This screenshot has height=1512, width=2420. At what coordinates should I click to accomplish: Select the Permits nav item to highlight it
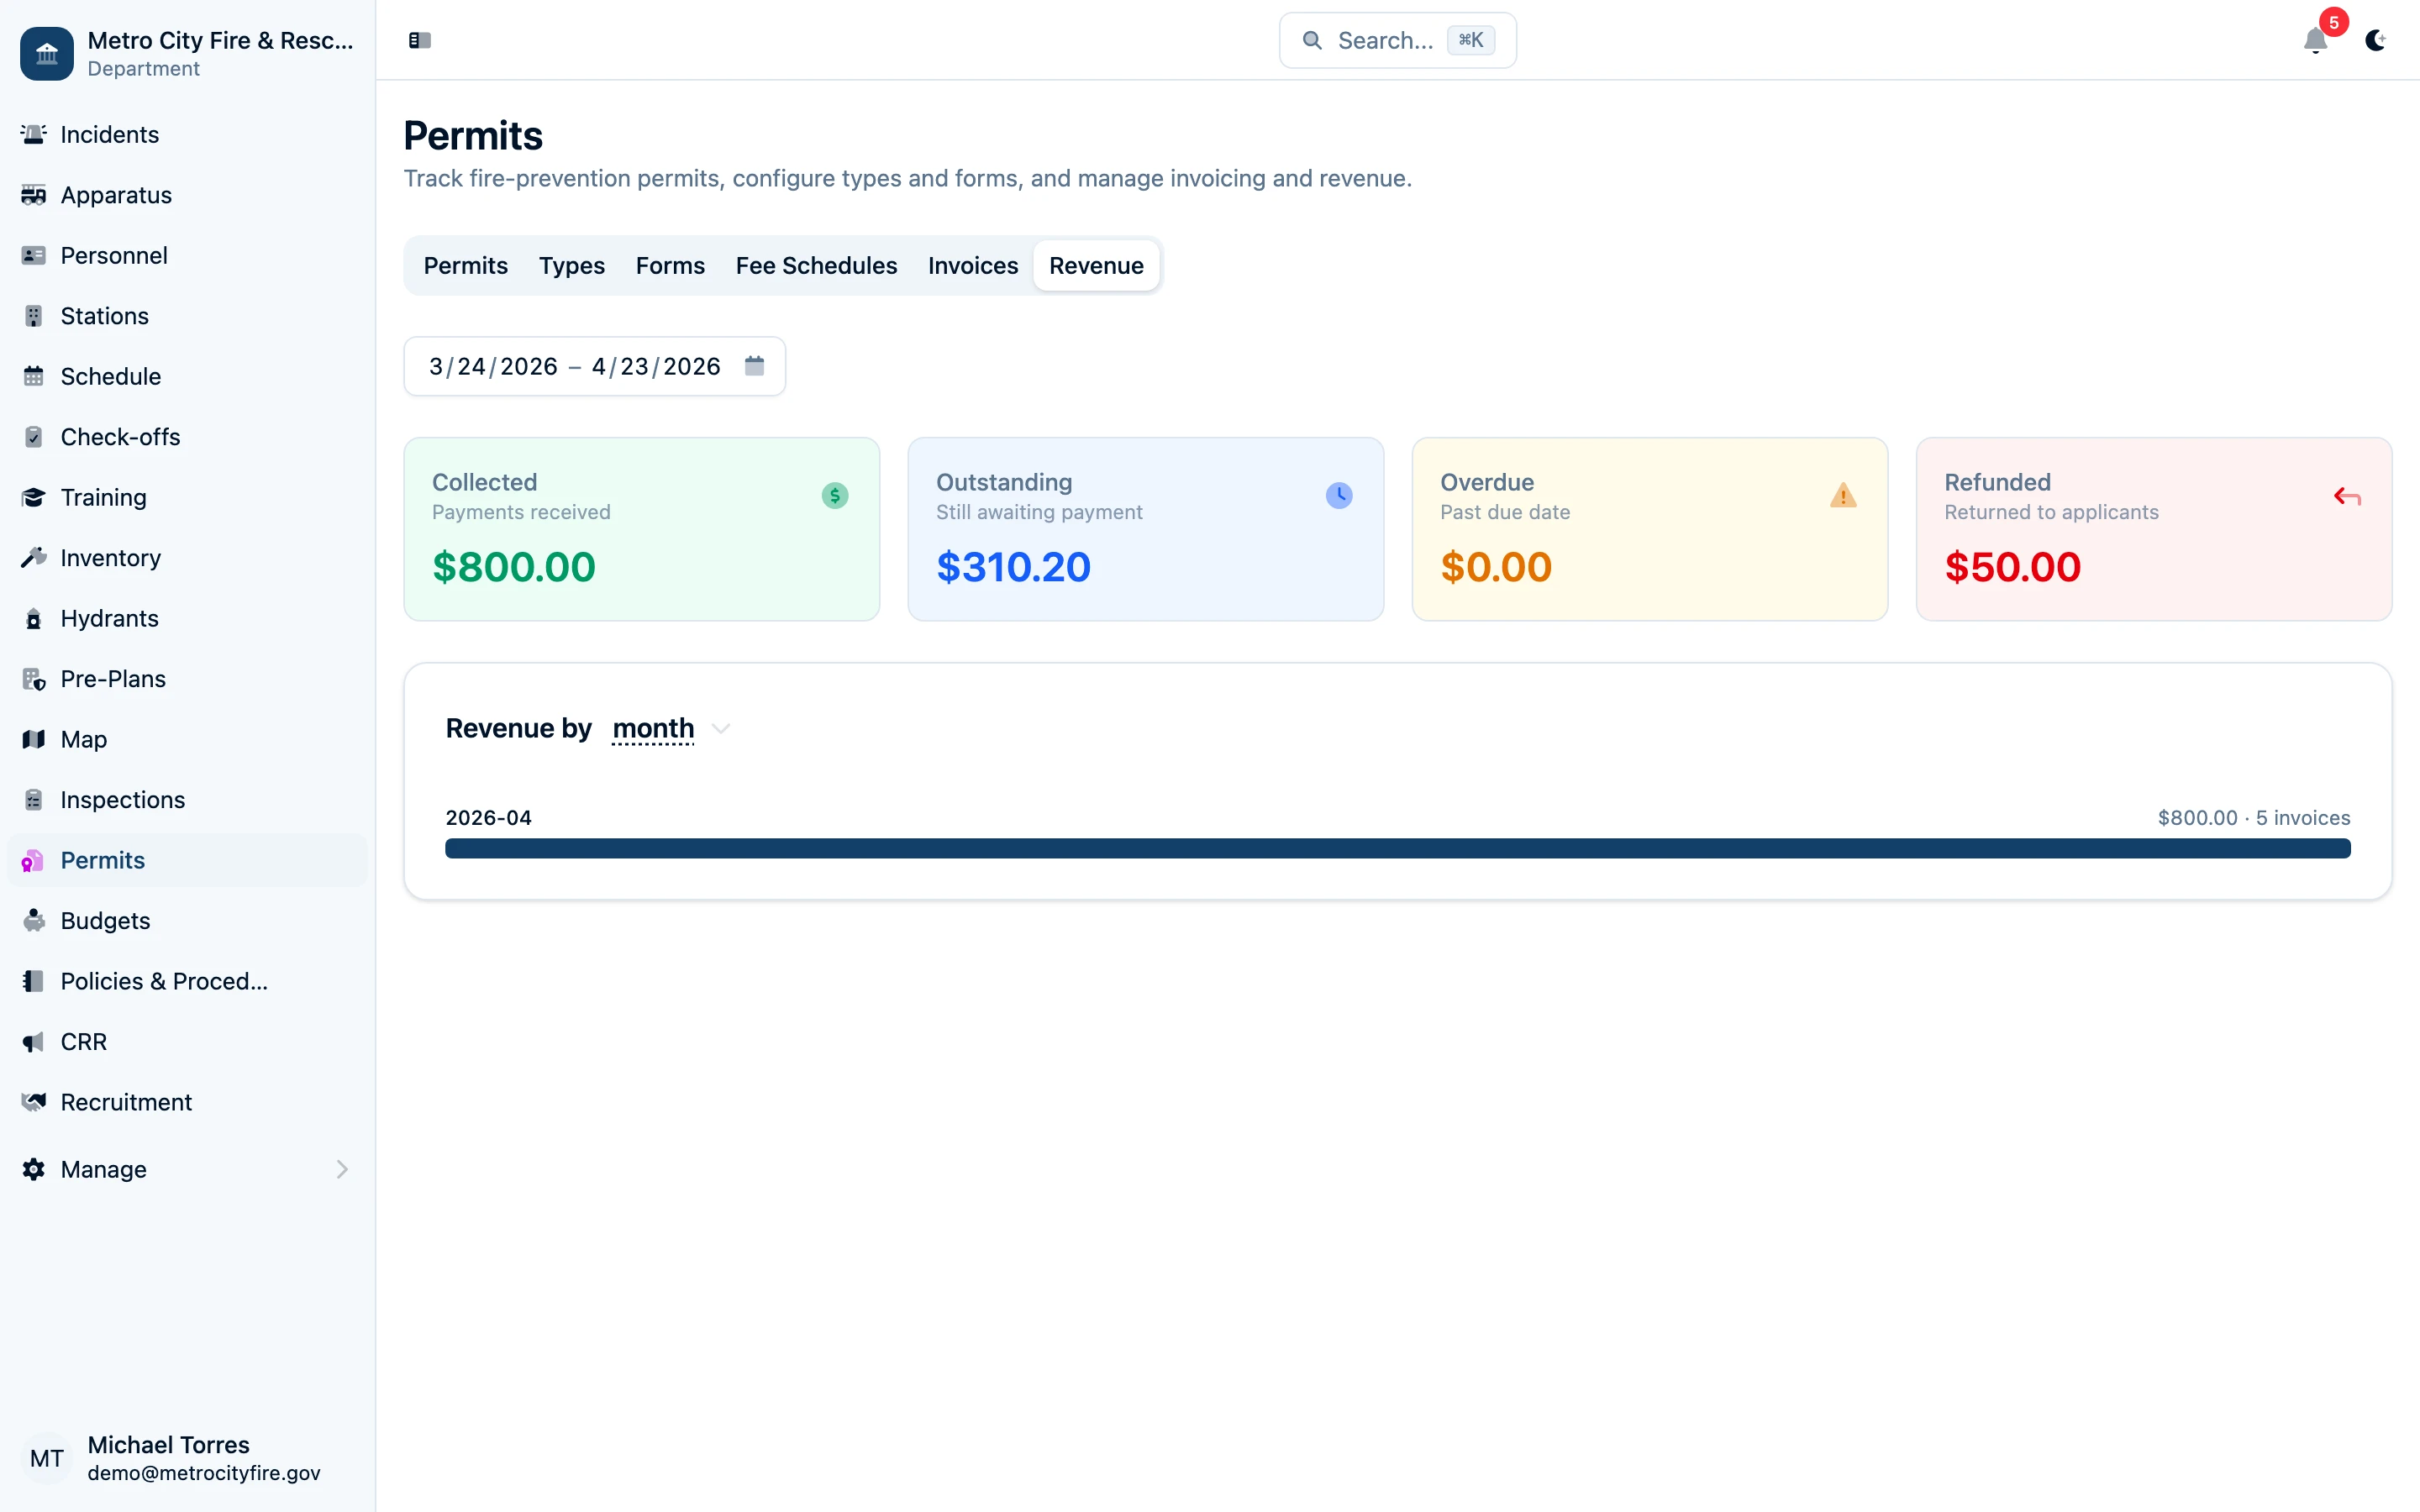click(x=102, y=860)
